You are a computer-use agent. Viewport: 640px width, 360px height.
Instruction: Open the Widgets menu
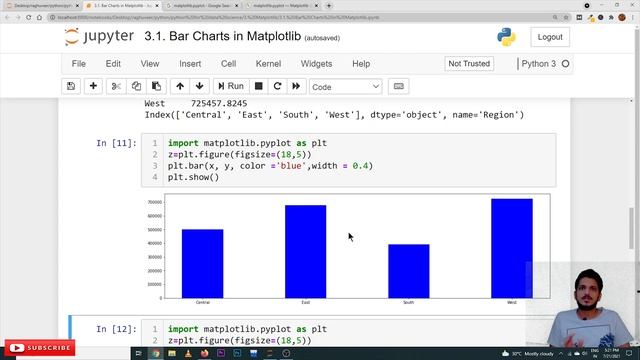pos(316,64)
